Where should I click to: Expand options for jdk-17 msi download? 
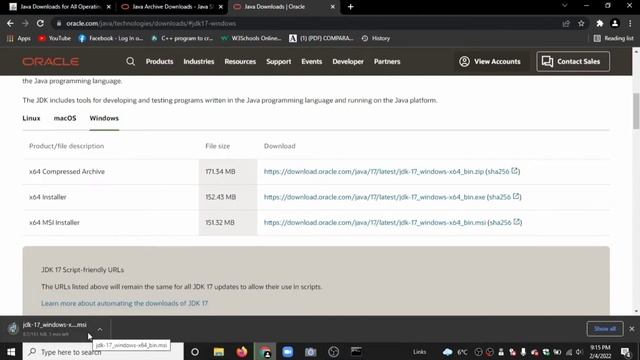pos(100,329)
